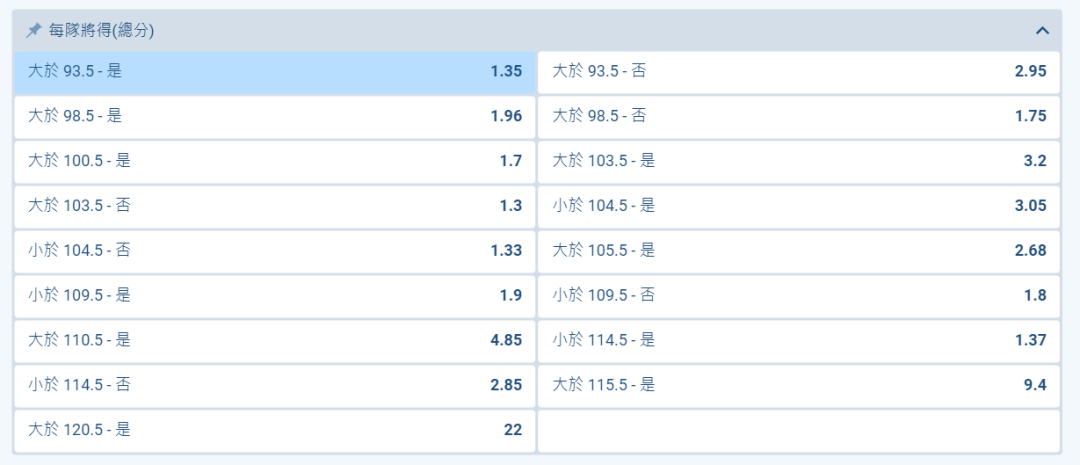Choose 大於 115.5 - 是 at 9.4
Image resolution: width=1080 pixels, height=465 pixels.
click(798, 385)
